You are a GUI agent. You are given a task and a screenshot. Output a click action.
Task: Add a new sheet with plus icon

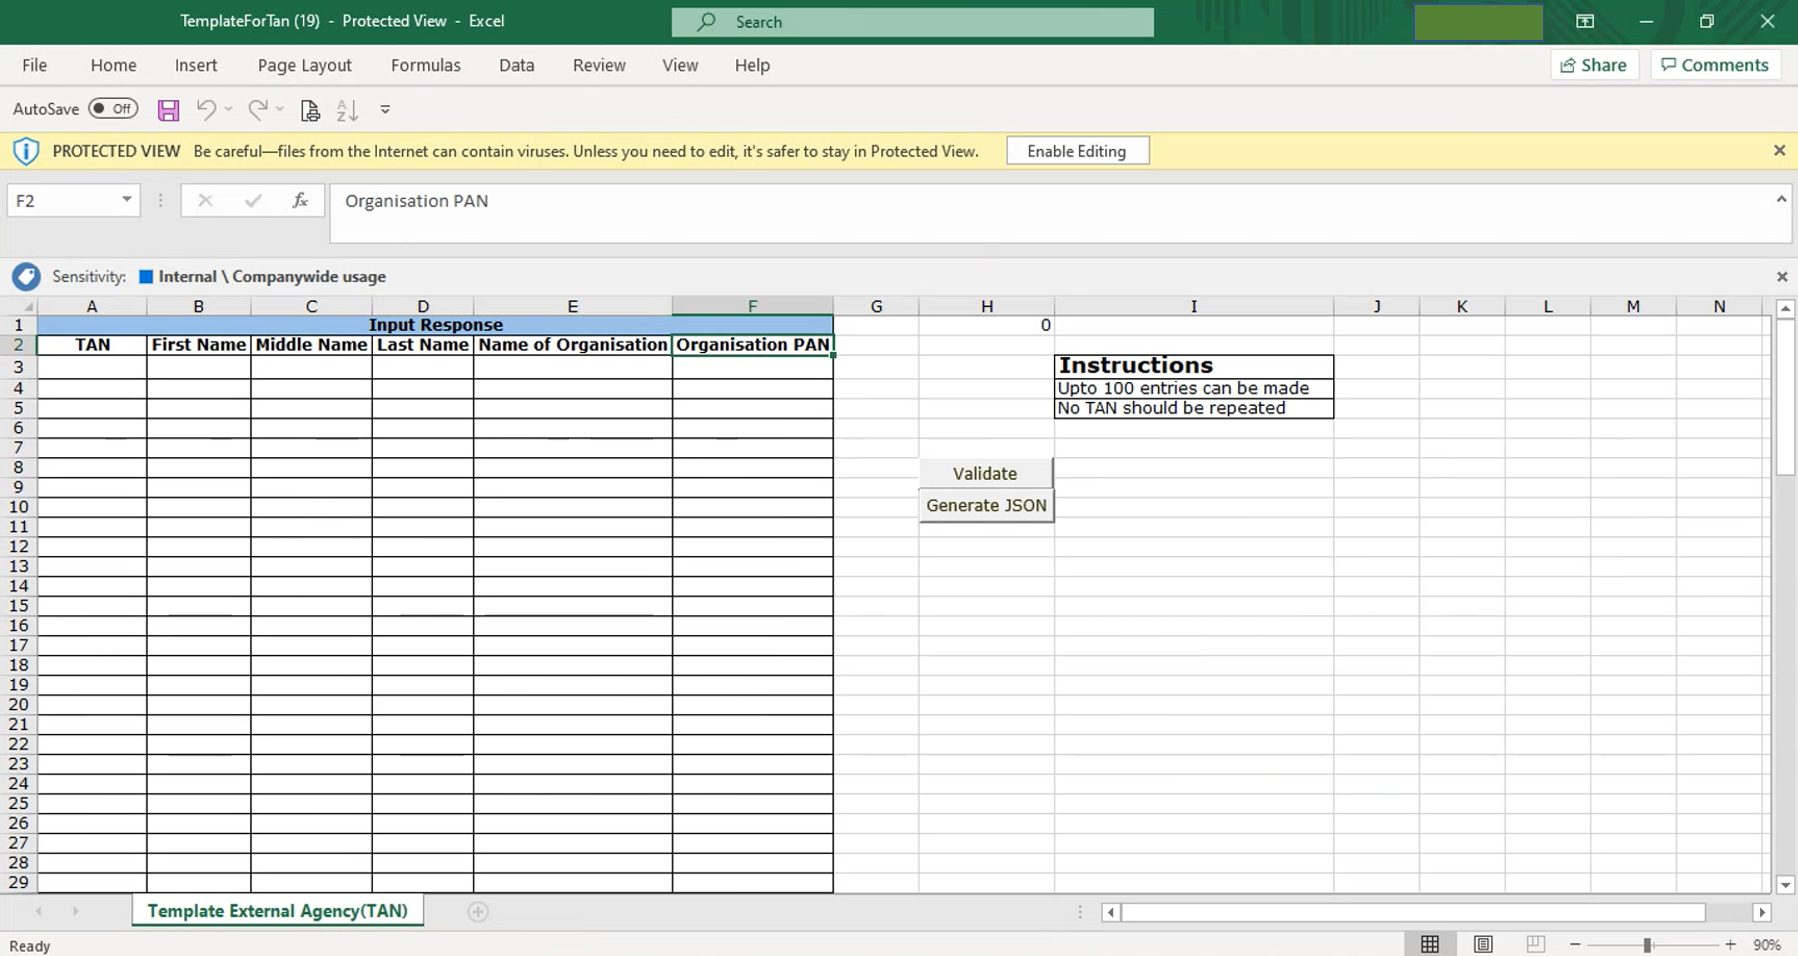click(478, 911)
